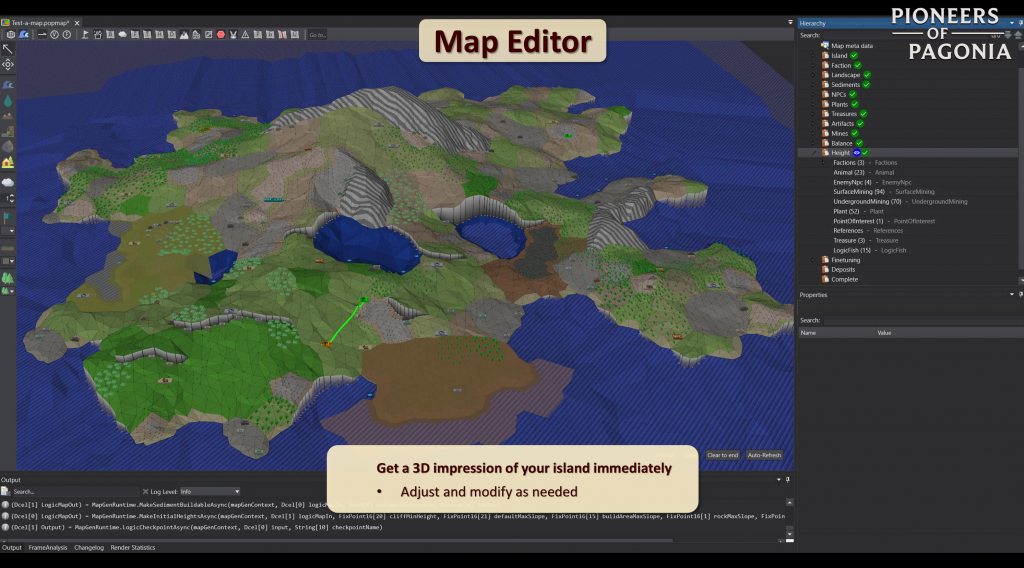This screenshot has width=1024, height=568.
Task: Toggle green checkmark on Sediments node
Action: 866,85
